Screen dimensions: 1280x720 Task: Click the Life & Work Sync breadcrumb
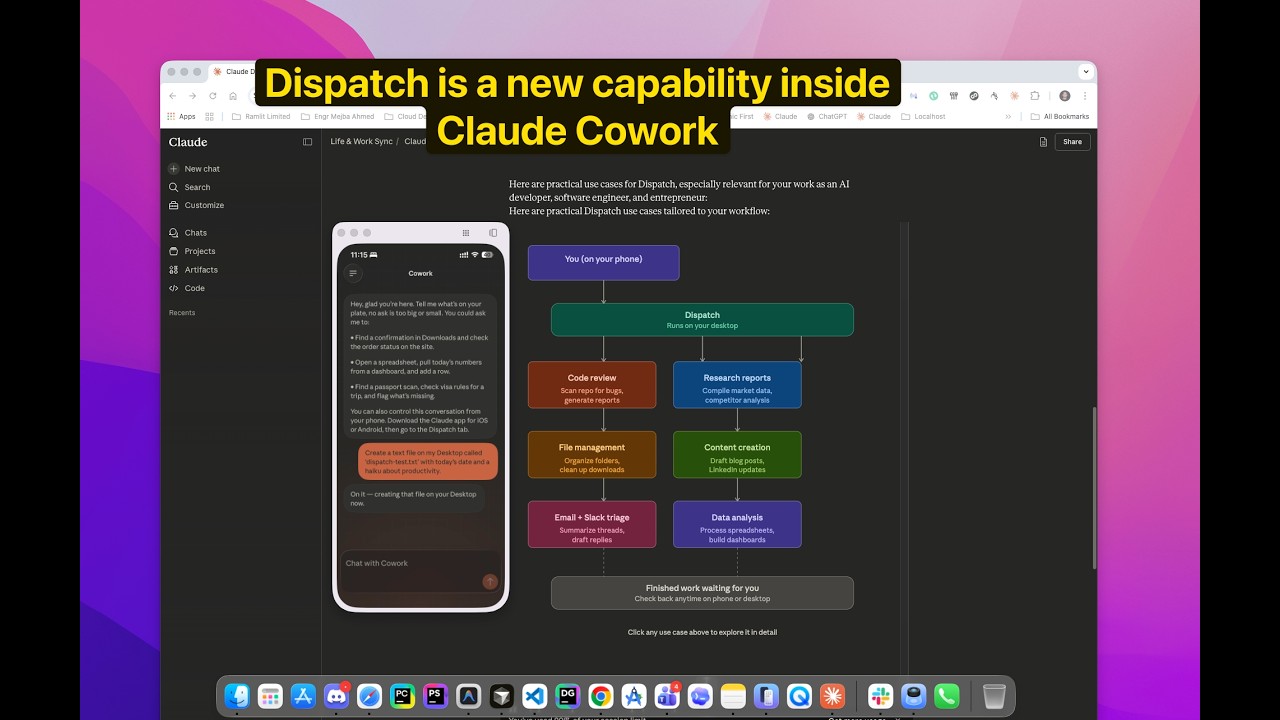pyautogui.click(x=361, y=142)
